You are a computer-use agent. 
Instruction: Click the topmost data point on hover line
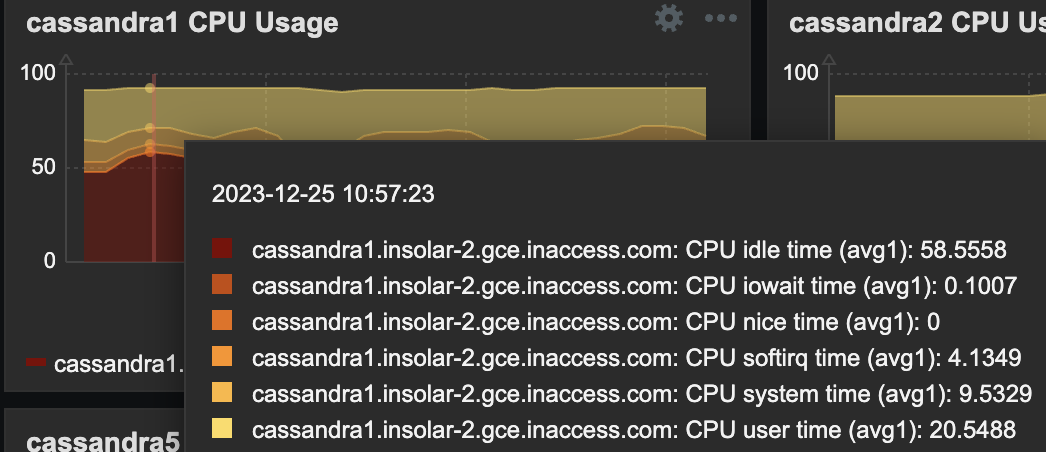point(150,88)
